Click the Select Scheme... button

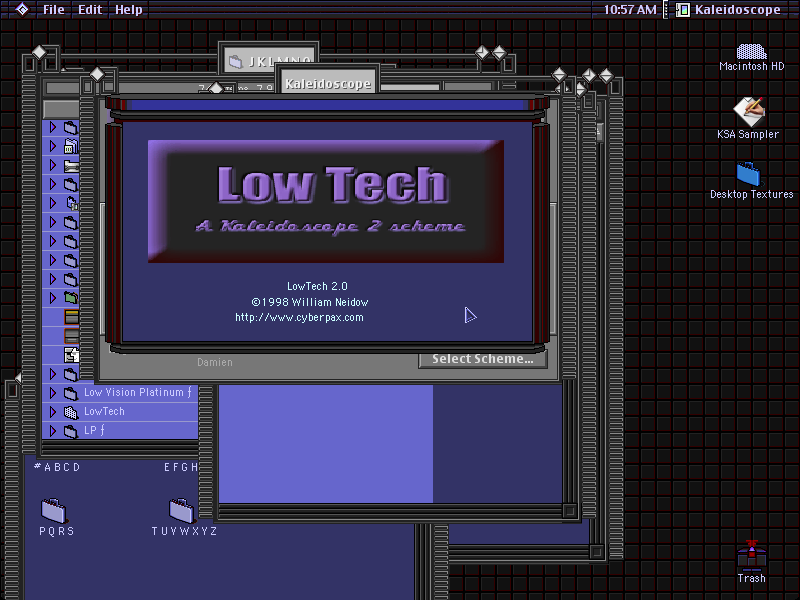pos(483,359)
